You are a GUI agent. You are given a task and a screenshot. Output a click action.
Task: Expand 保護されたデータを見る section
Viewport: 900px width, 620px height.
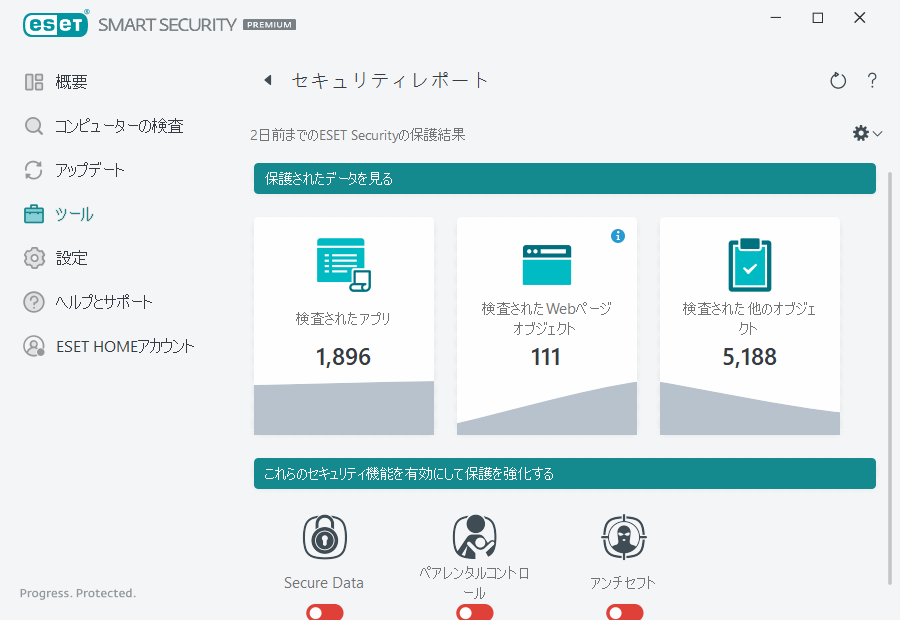[564, 177]
